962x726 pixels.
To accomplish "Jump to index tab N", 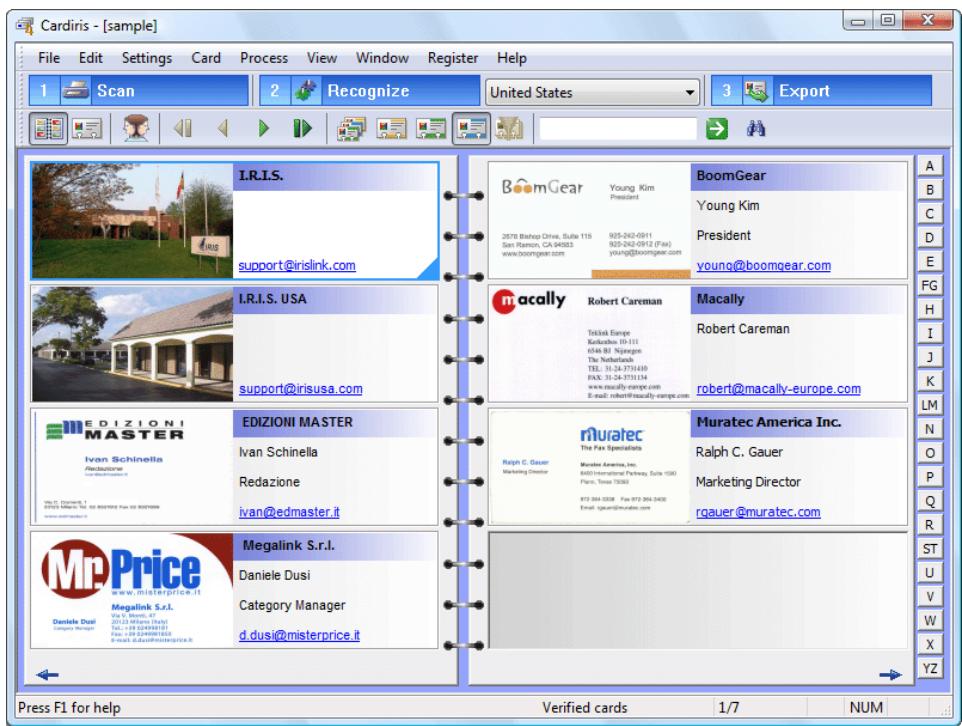I will 929,429.
